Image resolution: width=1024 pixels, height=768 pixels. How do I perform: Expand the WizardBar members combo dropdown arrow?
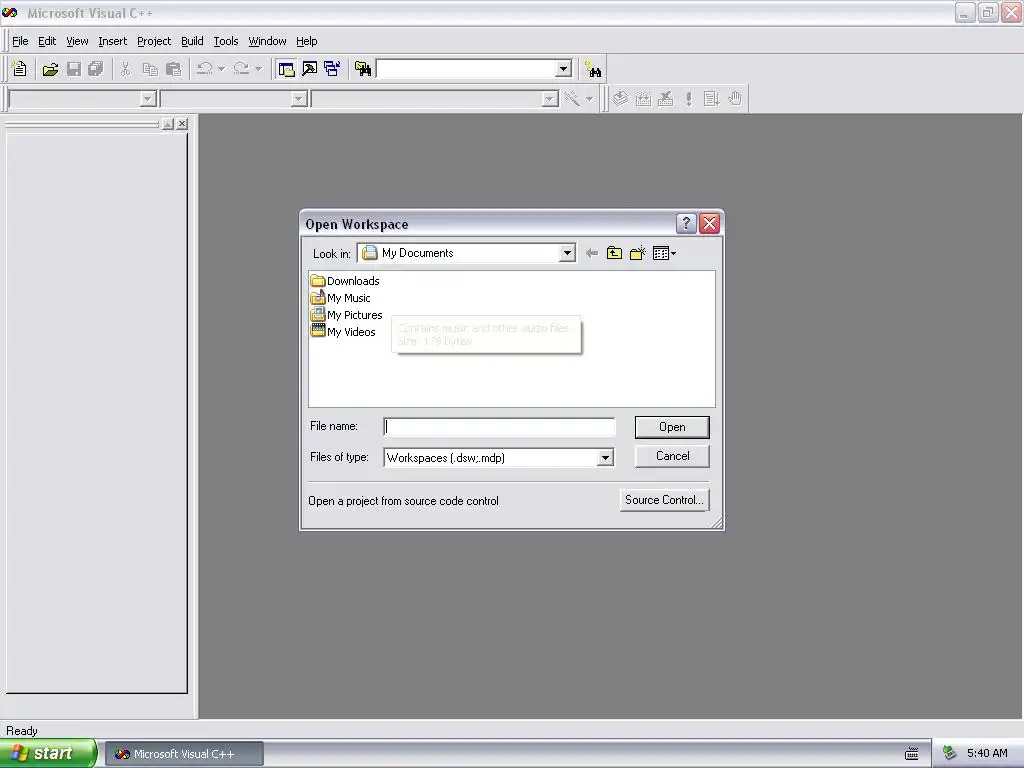click(550, 99)
